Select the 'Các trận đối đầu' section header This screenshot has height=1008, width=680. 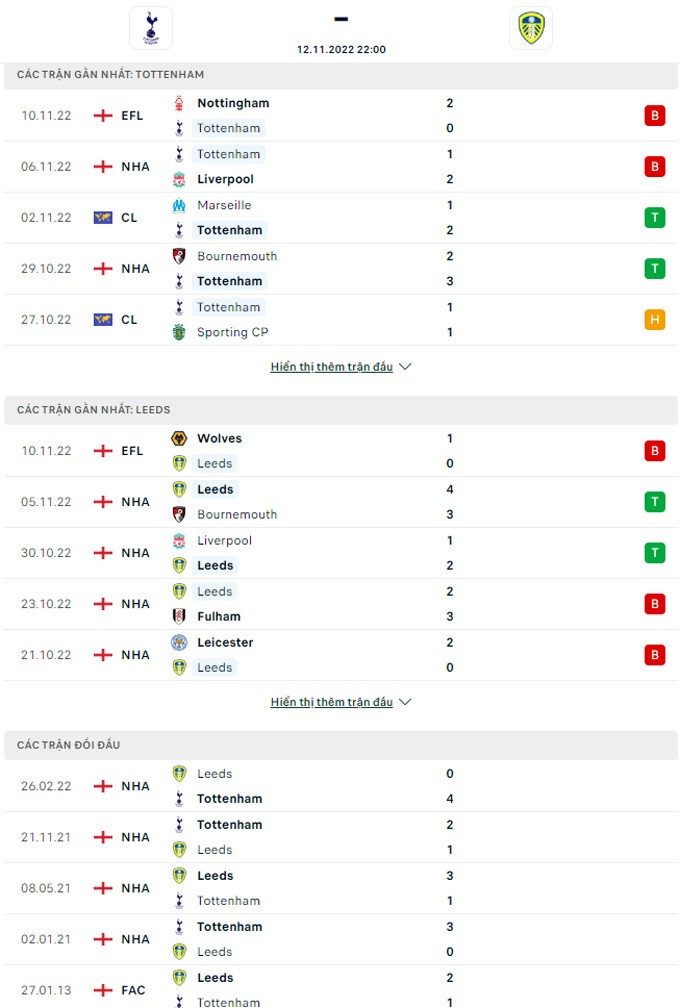[69, 745]
